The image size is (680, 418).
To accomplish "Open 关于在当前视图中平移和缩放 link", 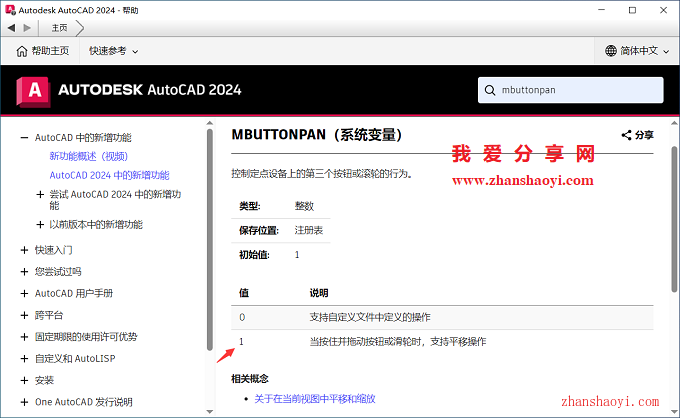I will click(x=314, y=399).
